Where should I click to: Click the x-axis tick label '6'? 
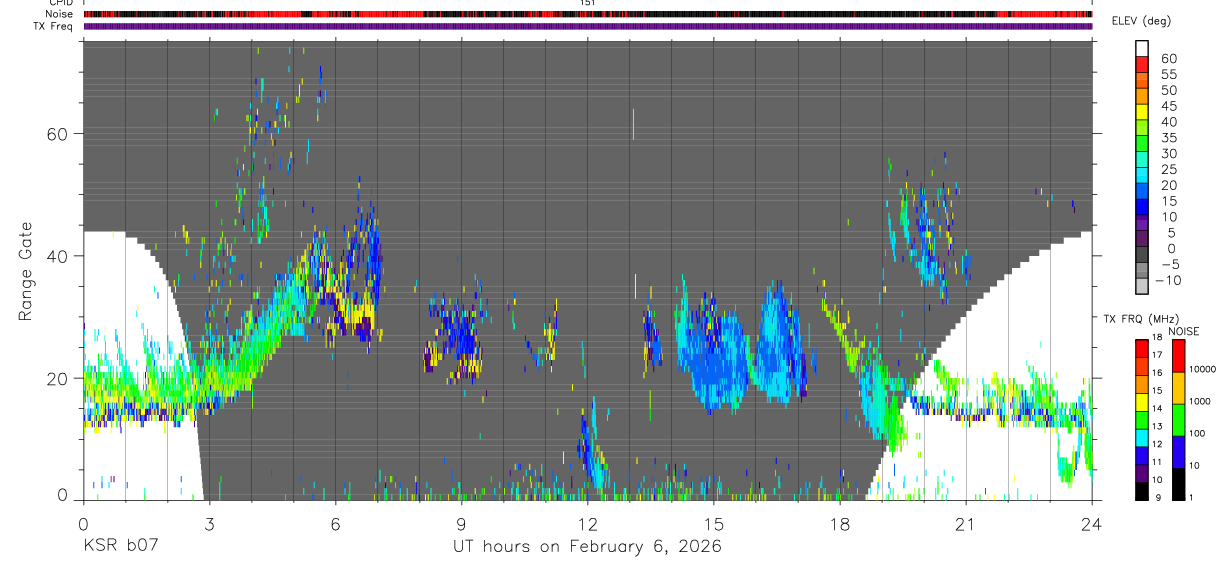pyautogui.click(x=335, y=524)
